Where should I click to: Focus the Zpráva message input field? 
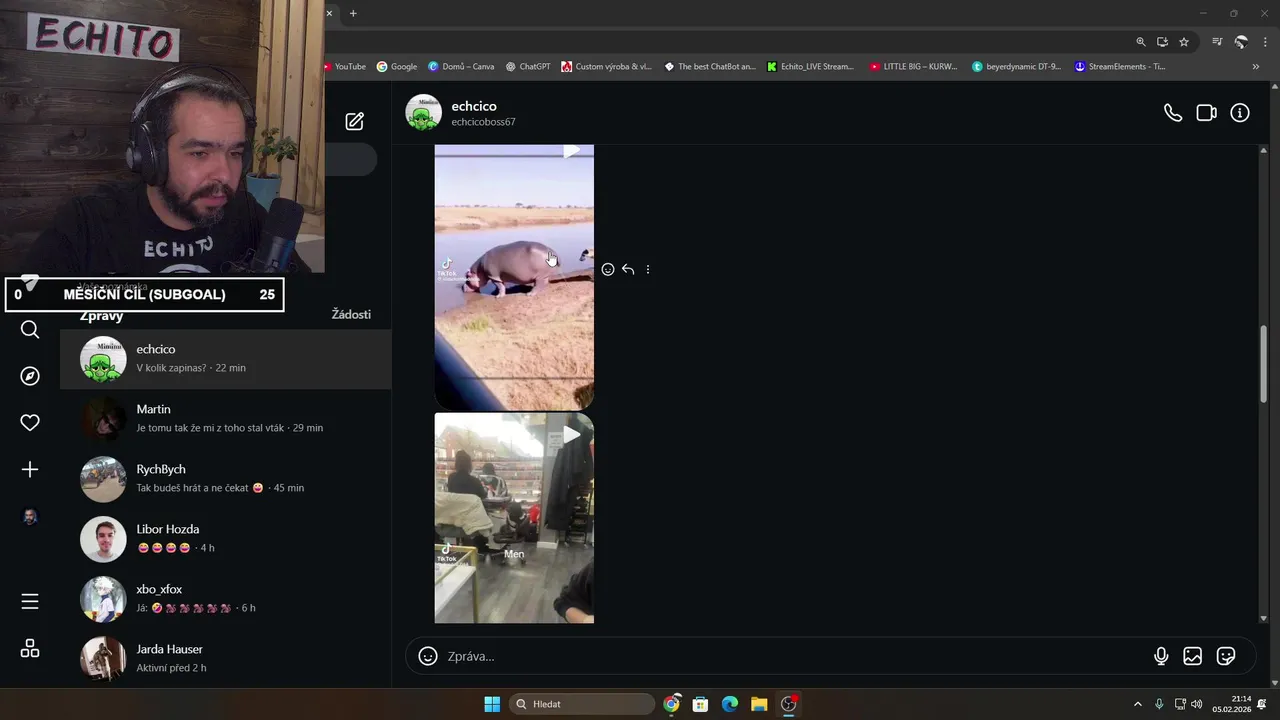click(795, 656)
